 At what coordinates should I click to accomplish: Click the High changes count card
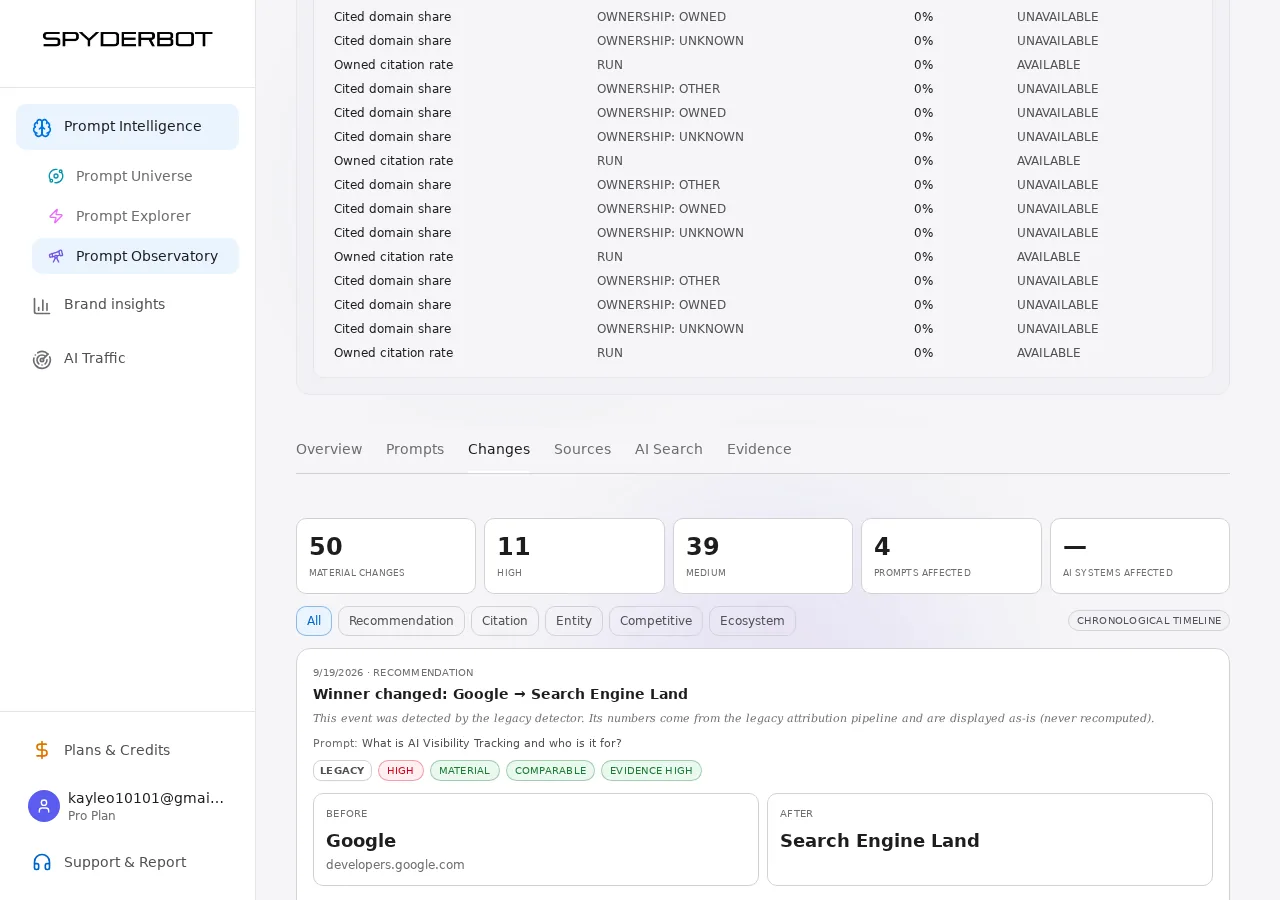(574, 556)
